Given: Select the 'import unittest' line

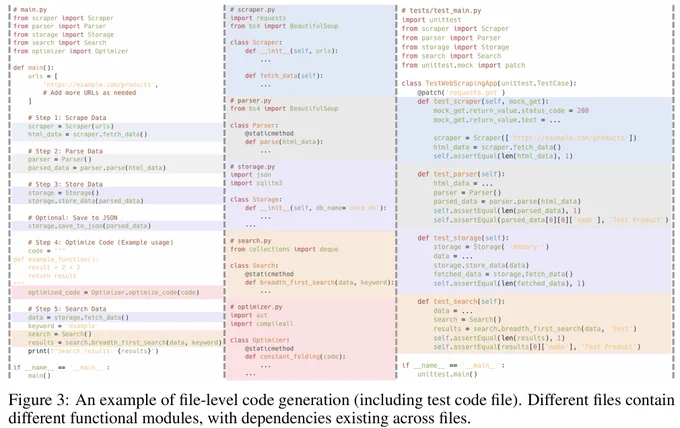Looking at the screenshot, I should click(x=432, y=20).
